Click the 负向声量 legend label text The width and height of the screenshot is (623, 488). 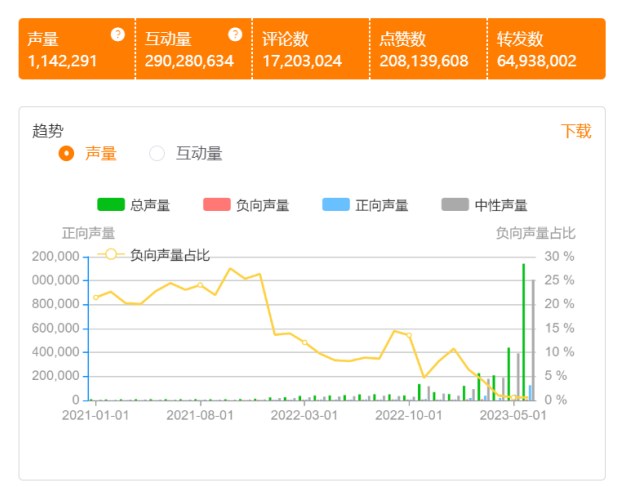point(263,205)
